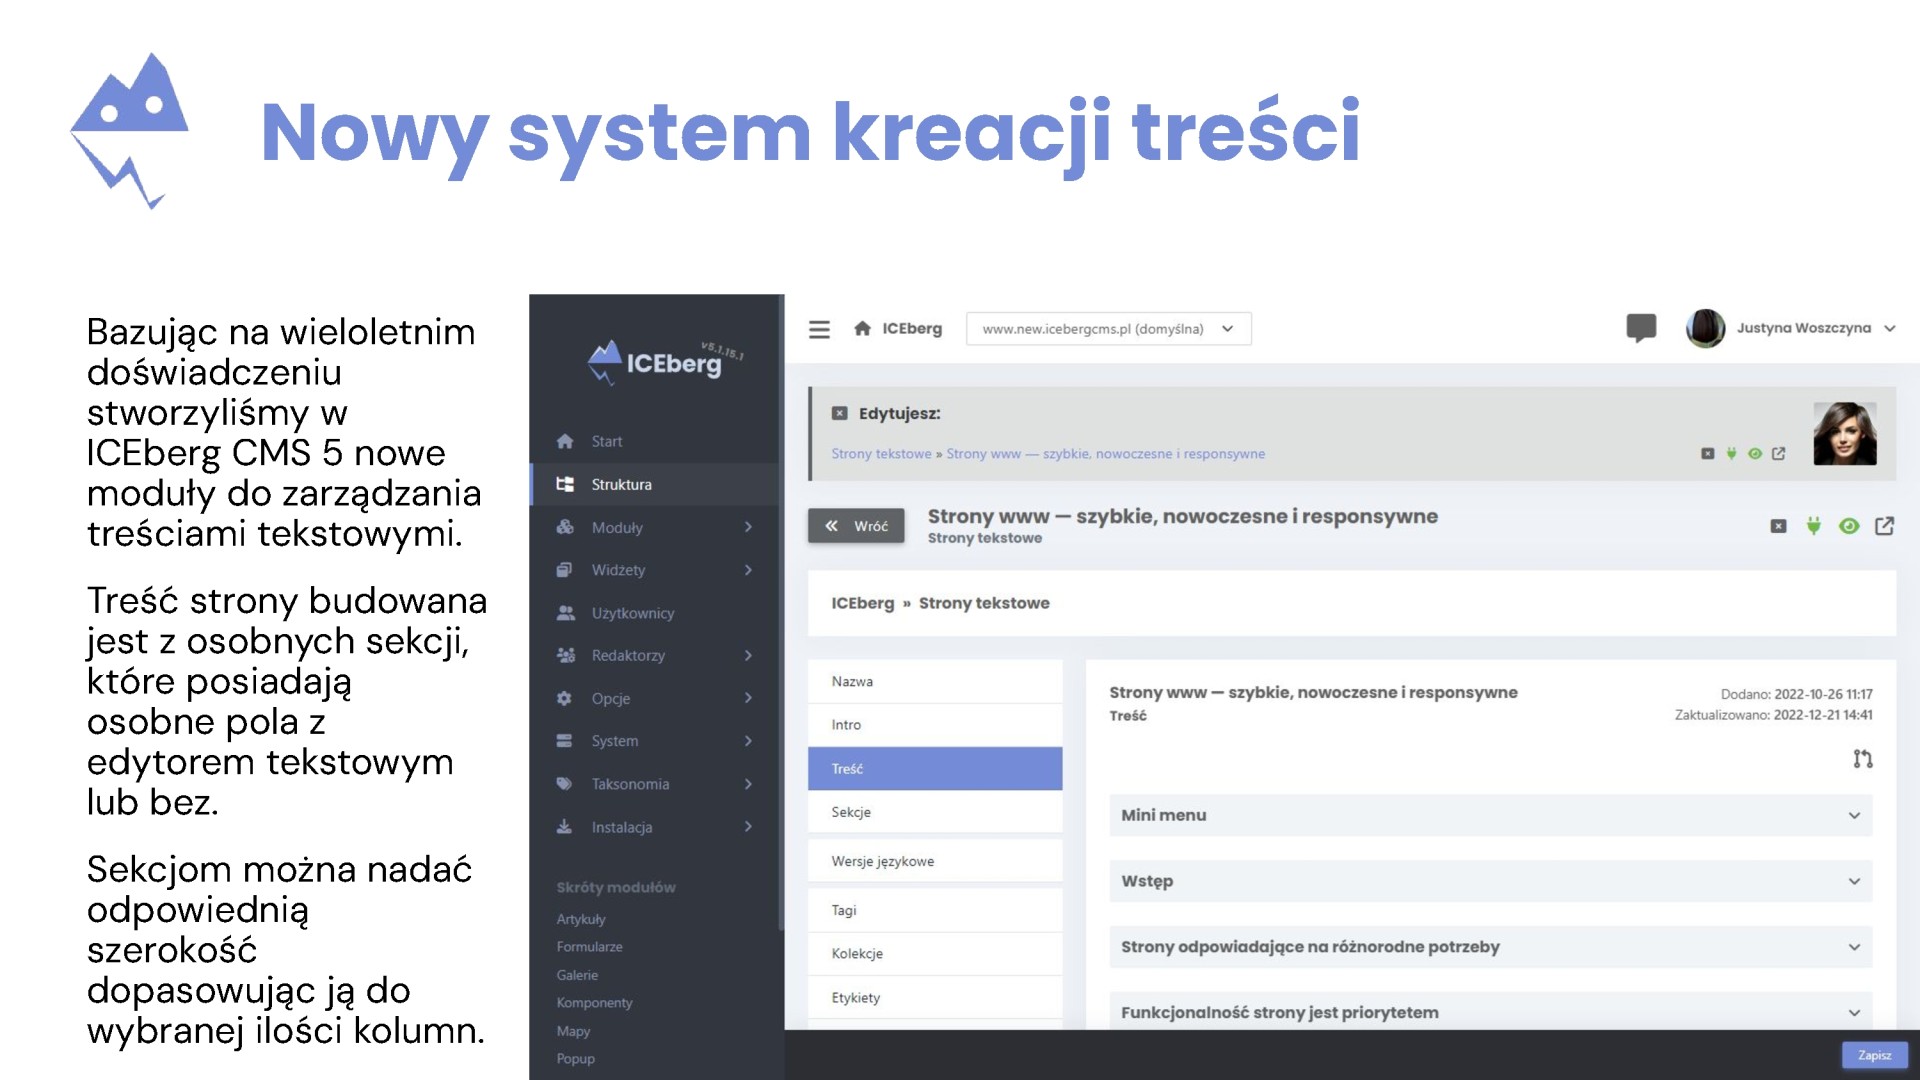Open the domain selector www.new.icebergcms.pl

pyautogui.click(x=1108, y=329)
